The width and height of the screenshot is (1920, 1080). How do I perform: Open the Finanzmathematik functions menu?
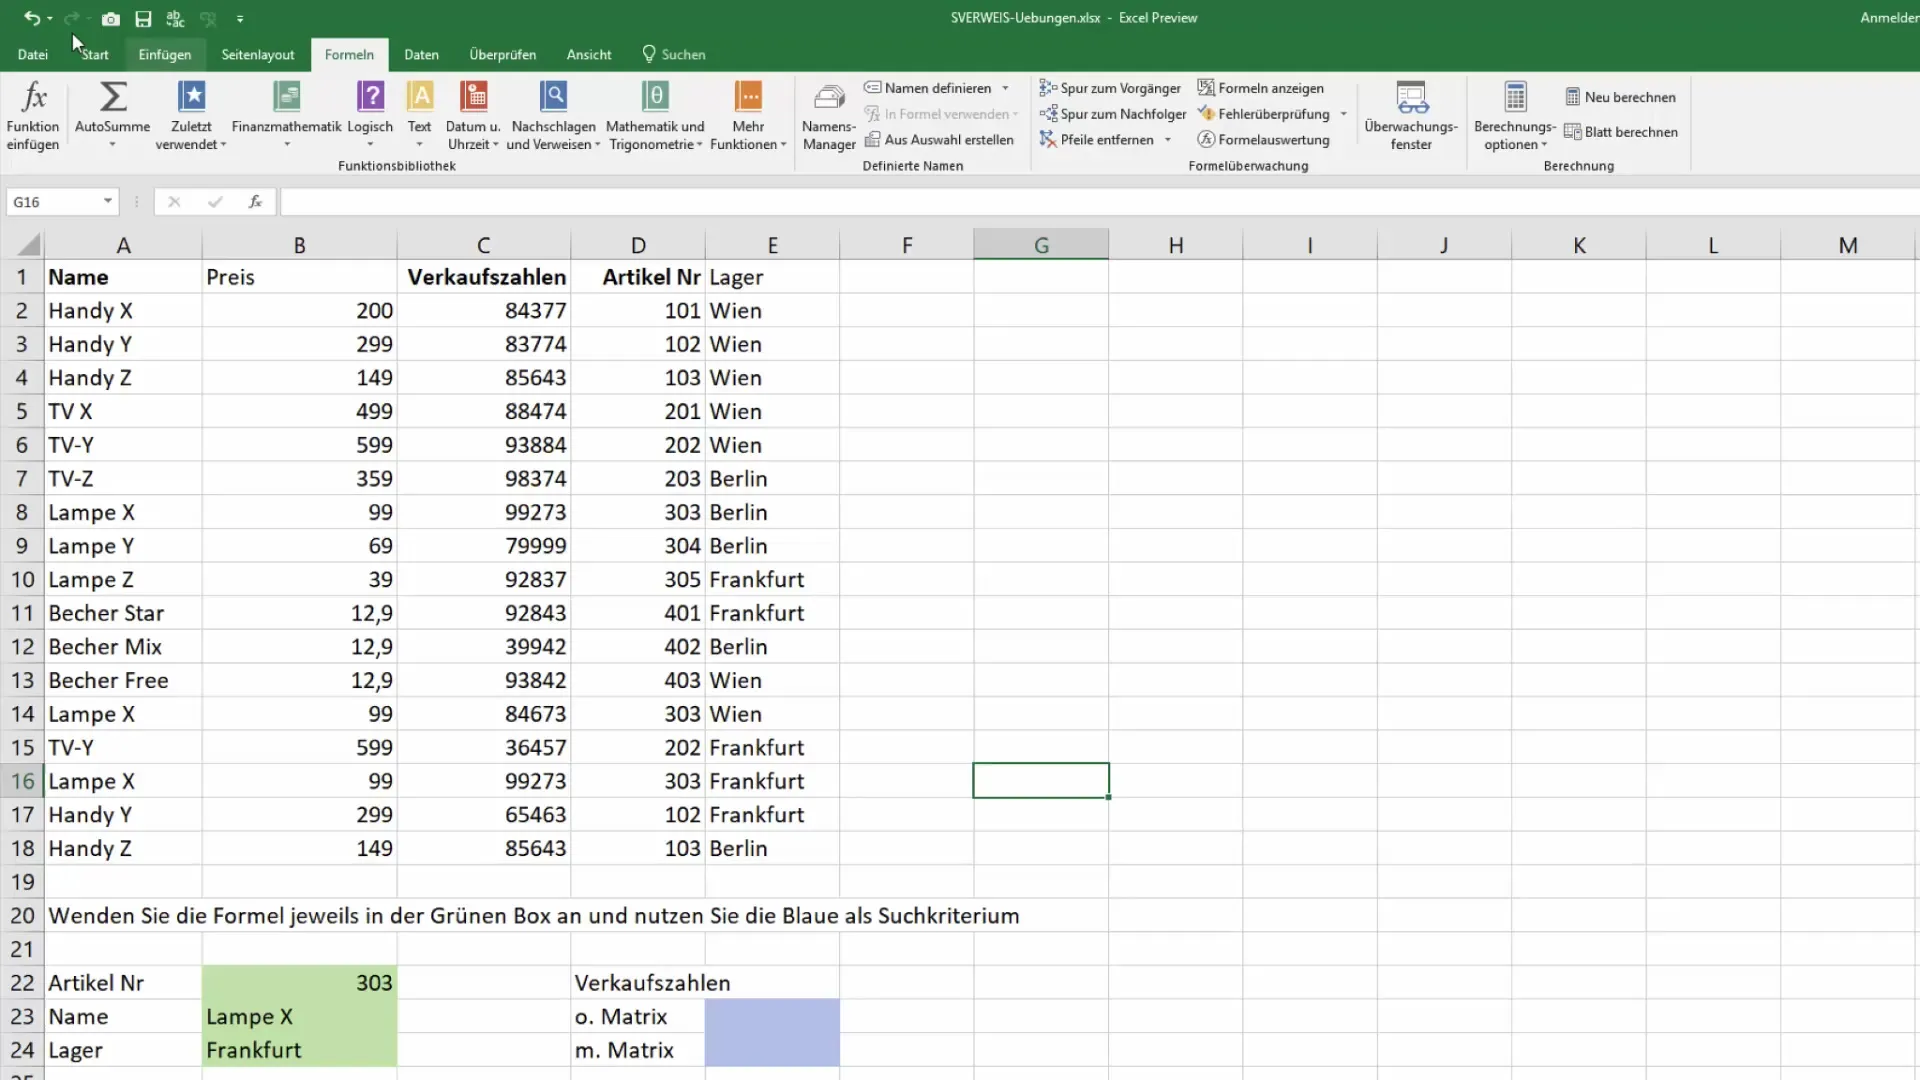click(286, 115)
